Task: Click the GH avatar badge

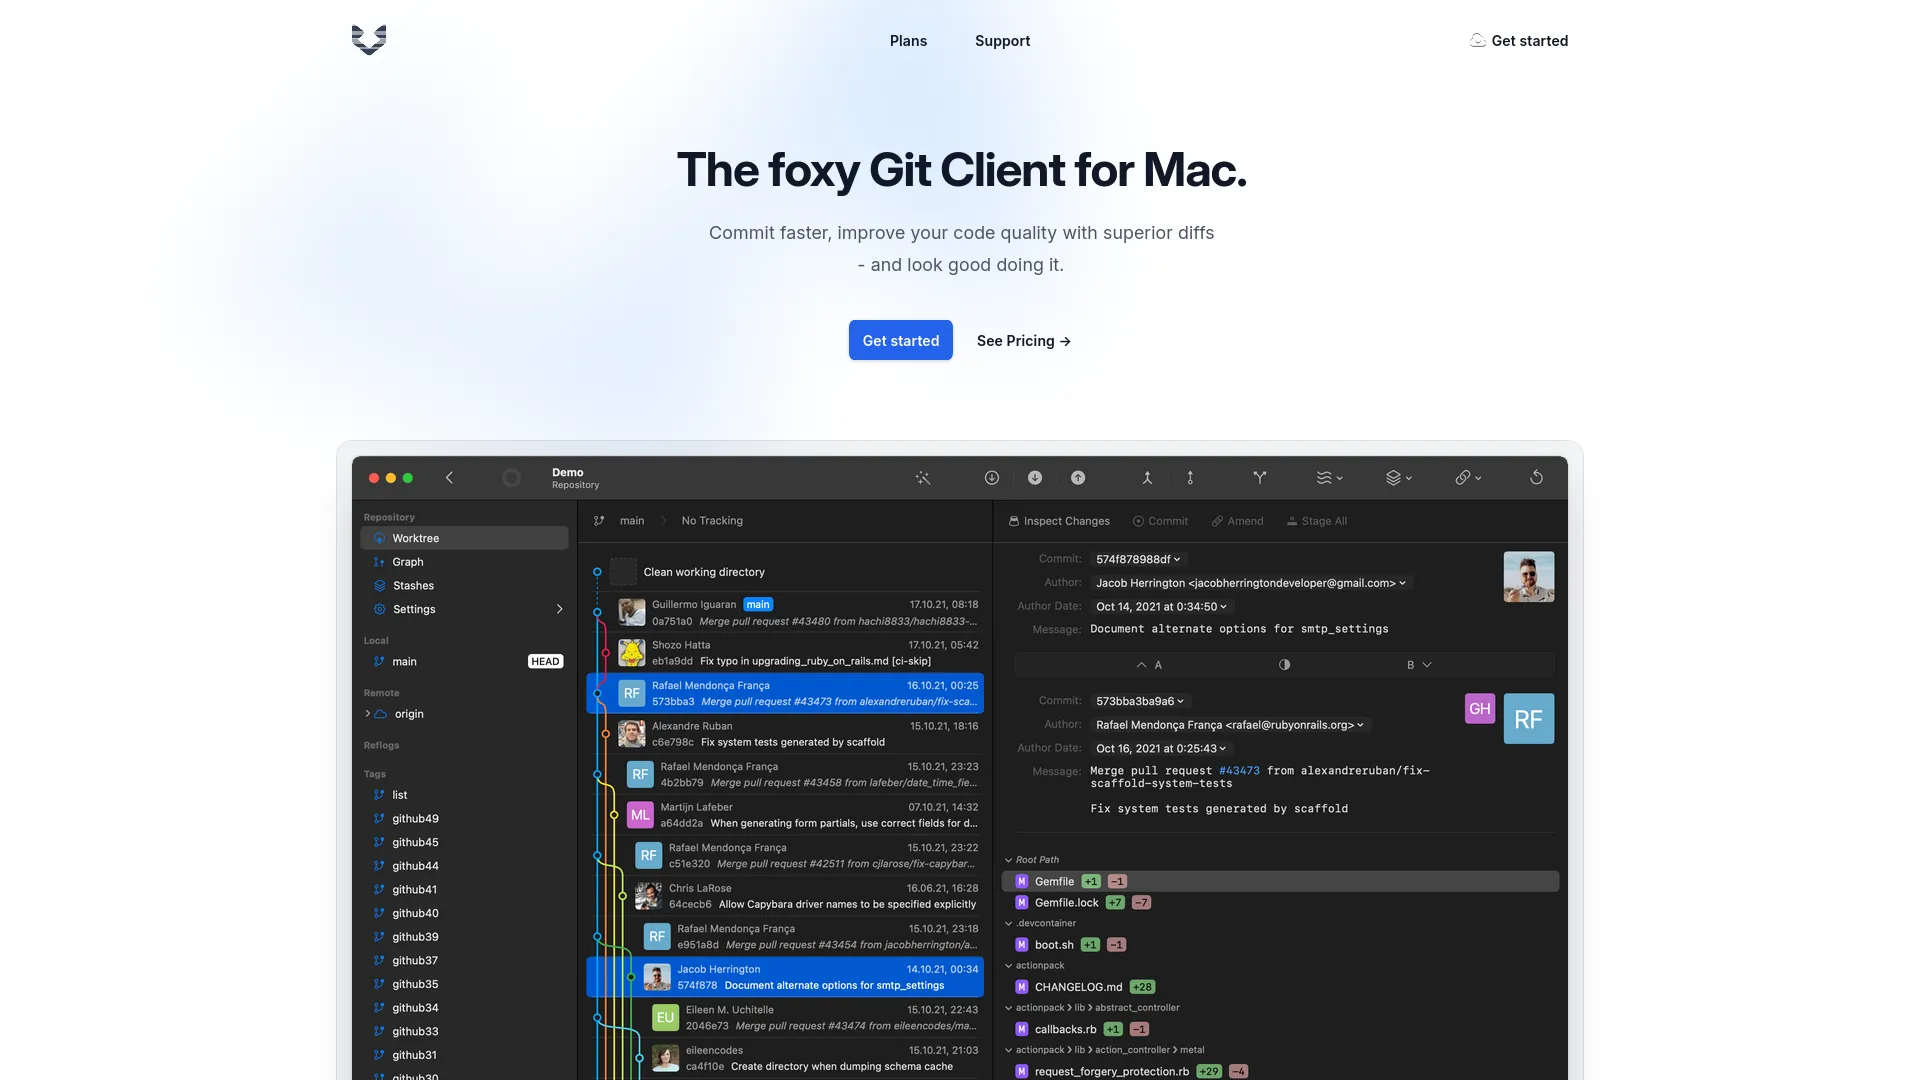Action: point(1480,708)
